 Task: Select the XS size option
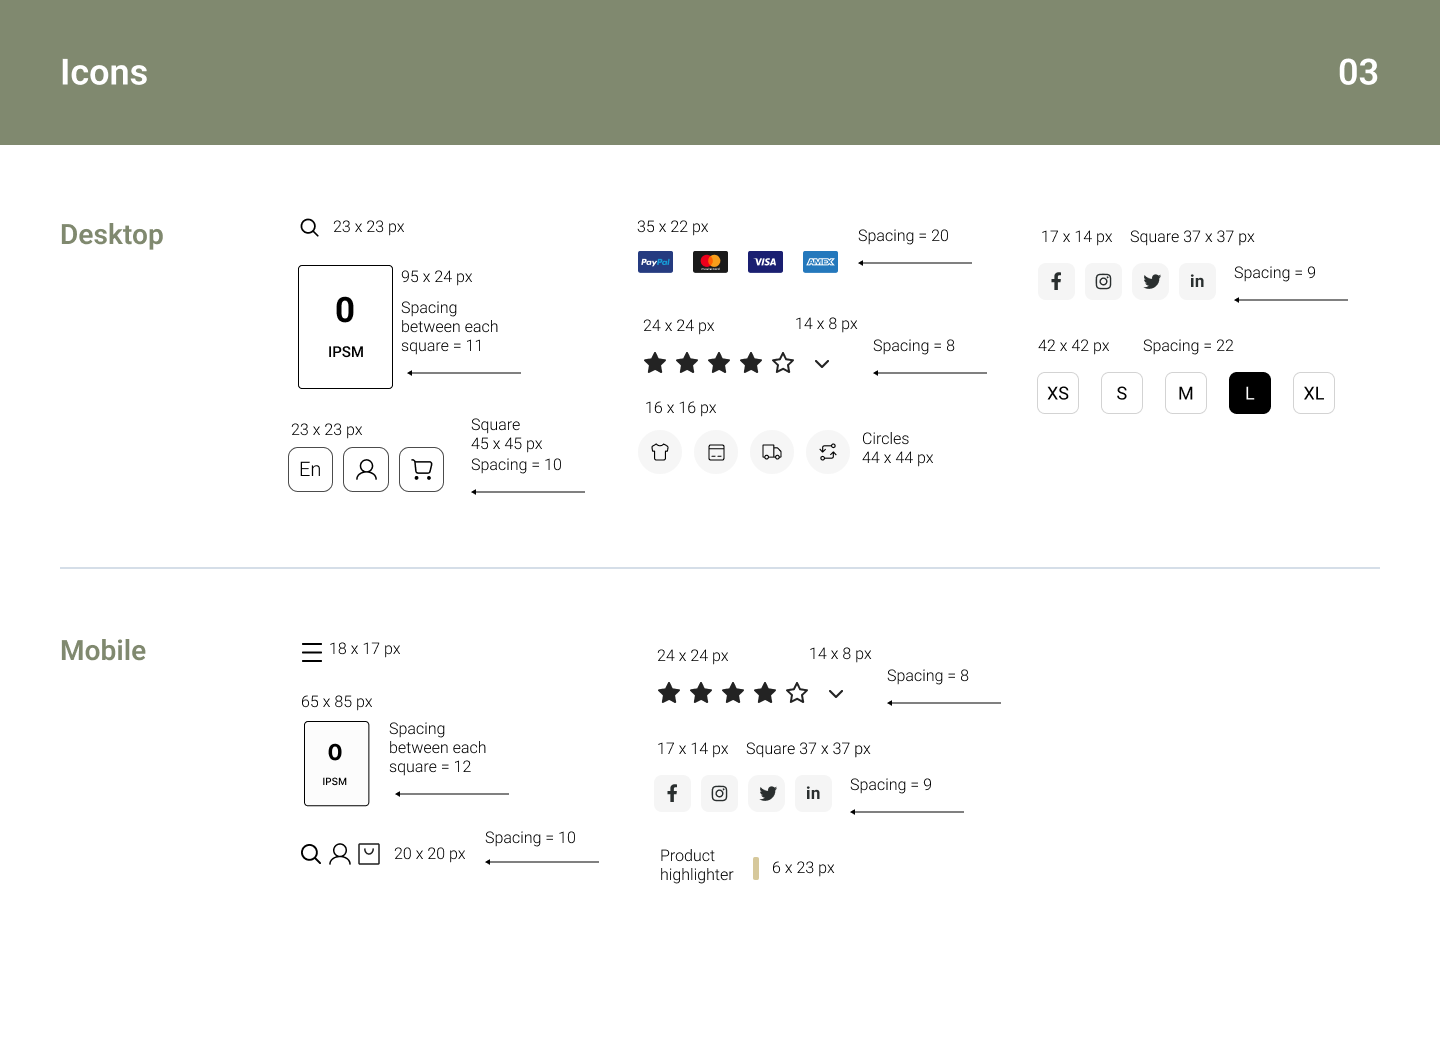1058,394
